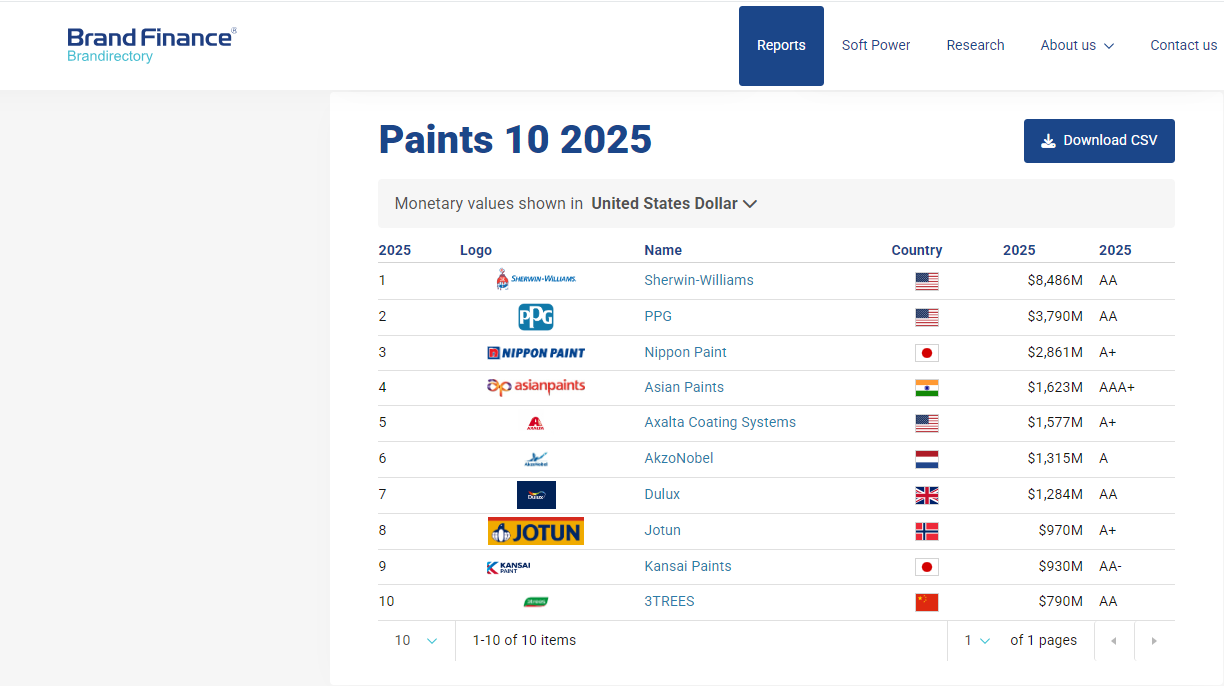The width and height of the screenshot is (1224, 686).
Task: Click the AkzoNobel logo image
Action: [536, 459]
